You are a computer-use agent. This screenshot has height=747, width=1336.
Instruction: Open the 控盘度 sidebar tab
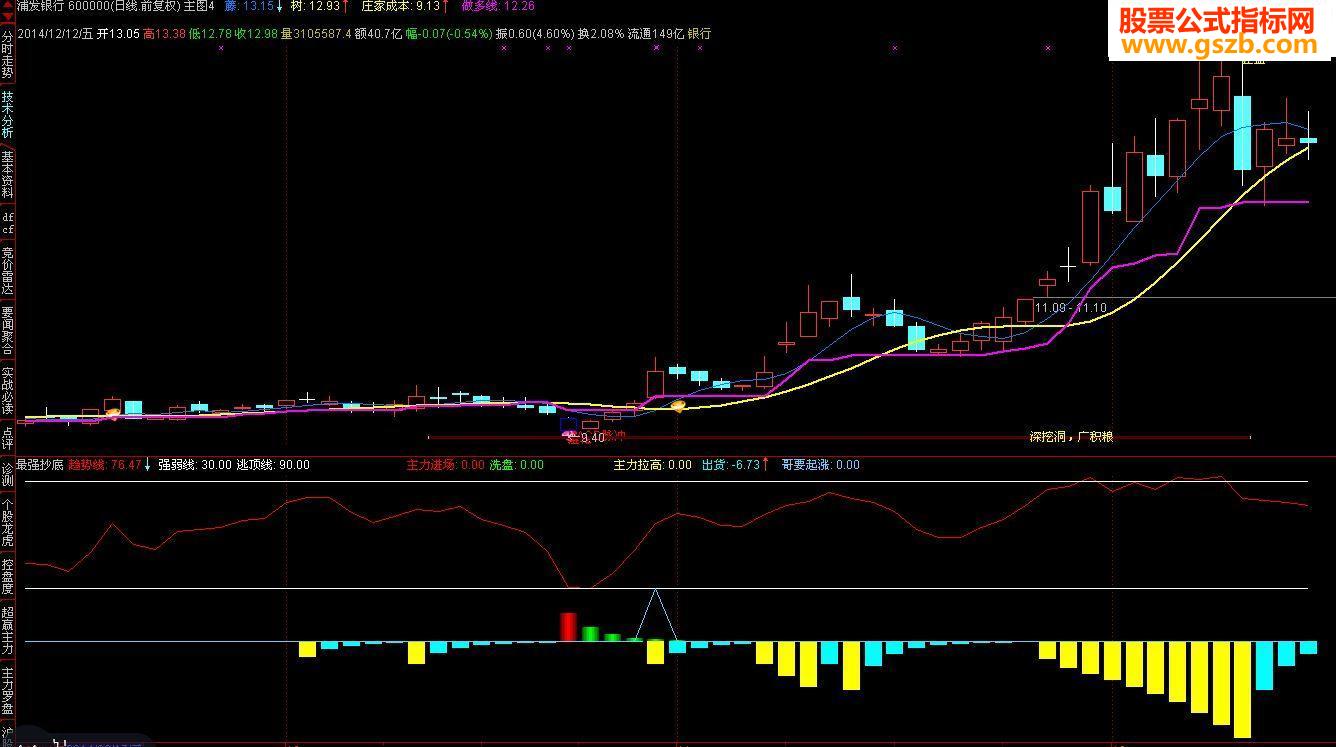[x=7, y=575]
